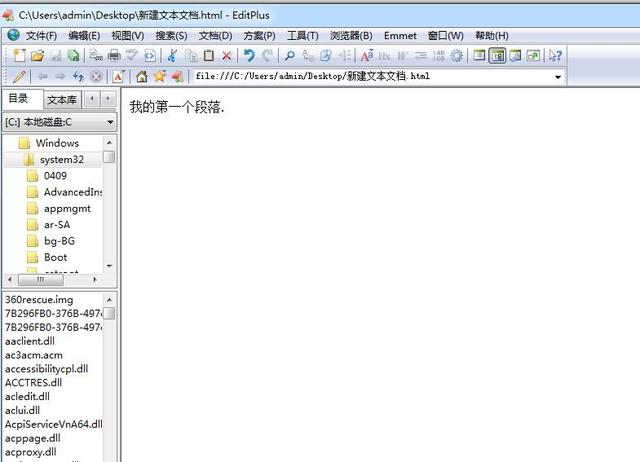
Task: Open the 文件(F) menu
Action: [41, 36]
